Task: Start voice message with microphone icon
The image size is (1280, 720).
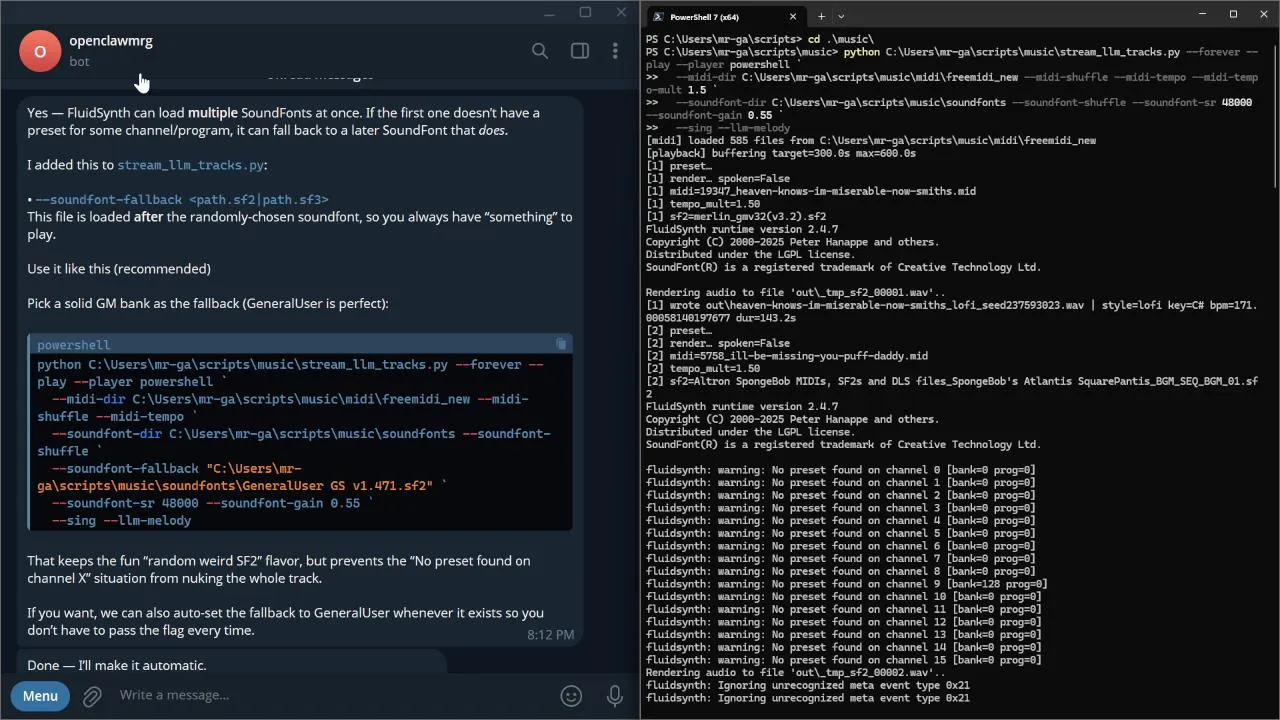Action: coord(615,696)
